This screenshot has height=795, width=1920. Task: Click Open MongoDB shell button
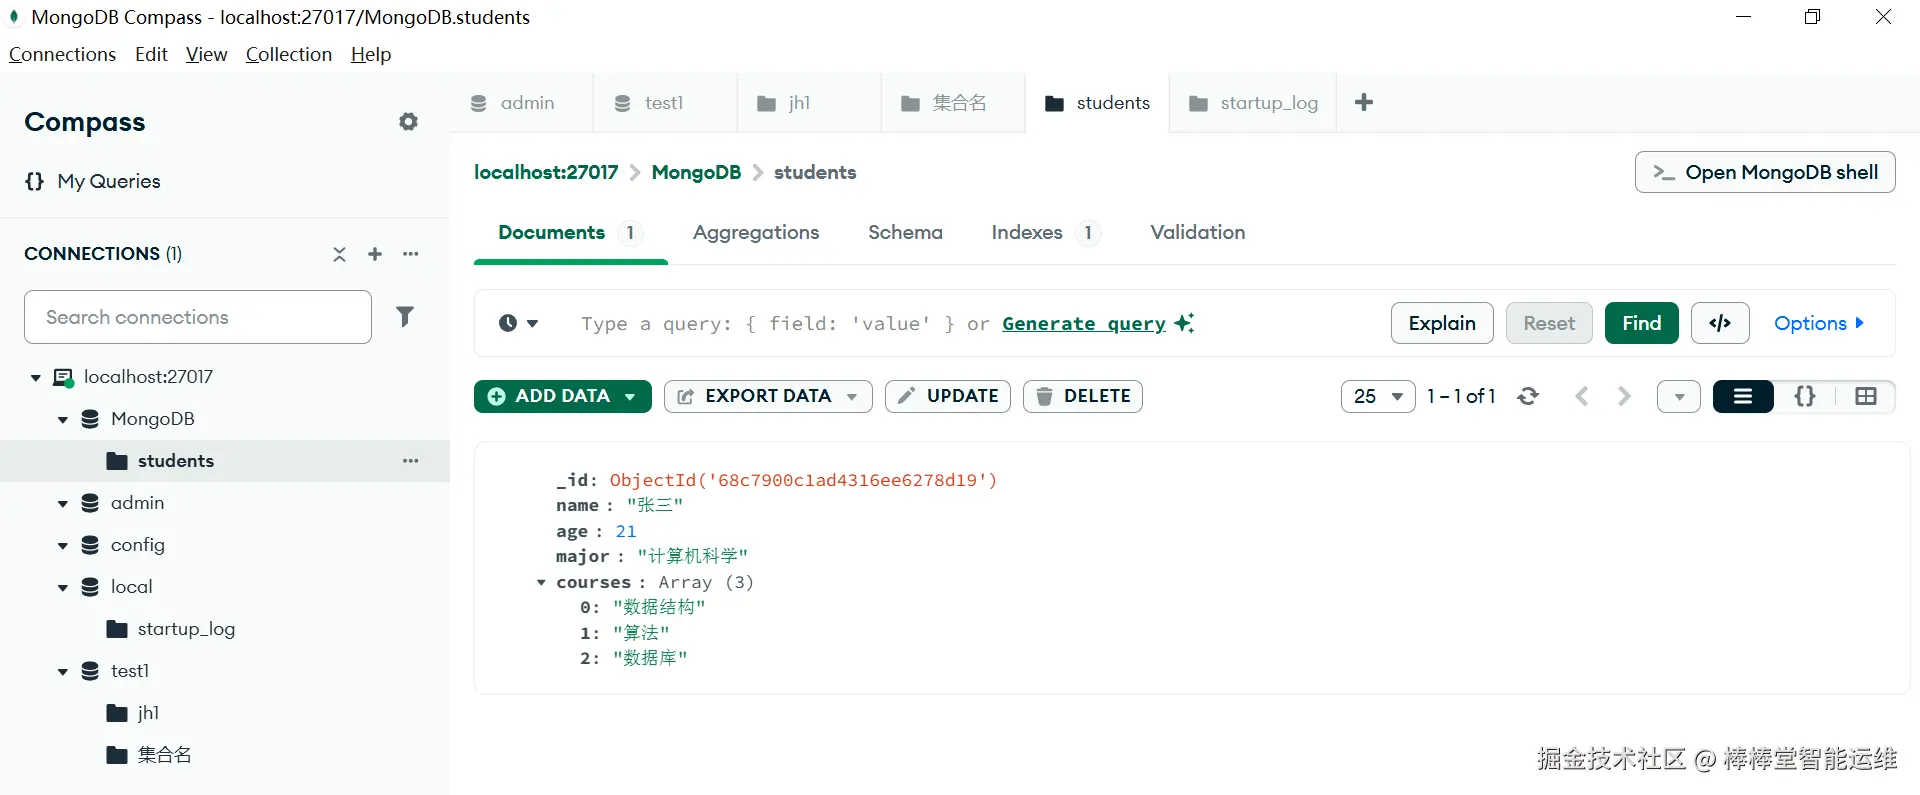tap(1765, 172)
